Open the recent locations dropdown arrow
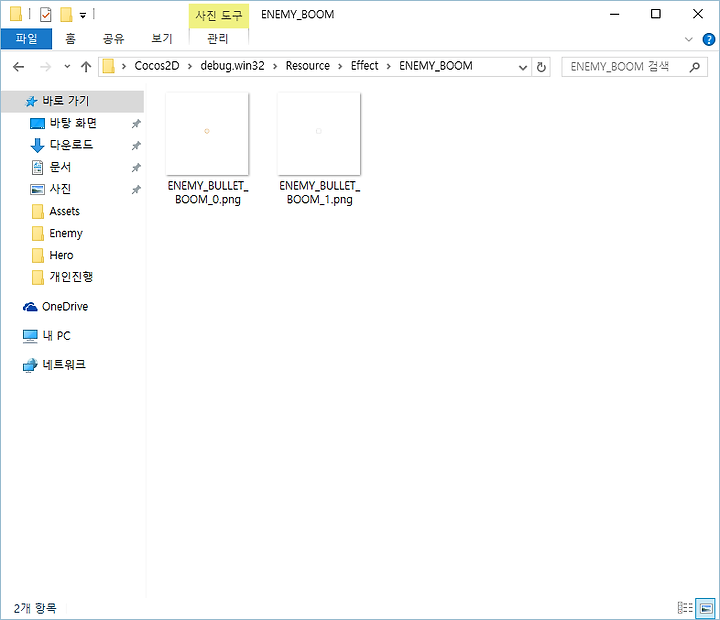This screenshot has height=620, width=720. [68, 67]
